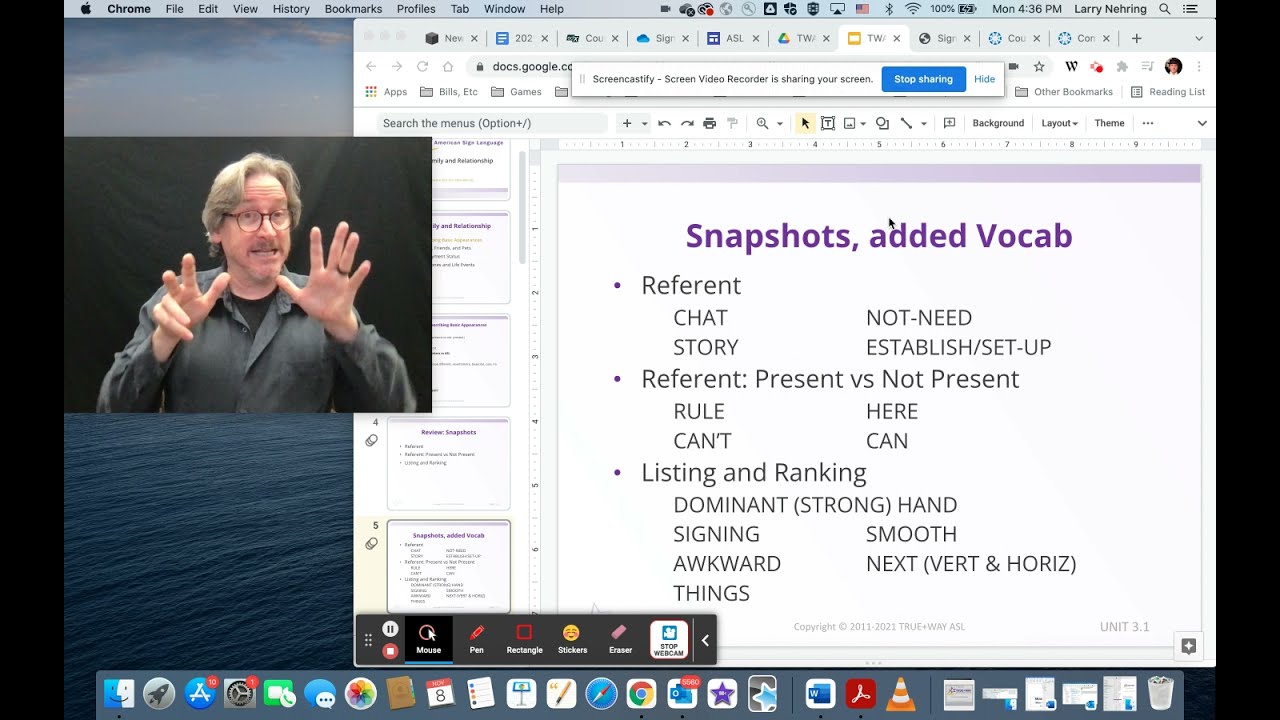Viewport: 1280px width, 720px height.
Task: Click the Shape tool icon
Action: (x=882, y=123)
